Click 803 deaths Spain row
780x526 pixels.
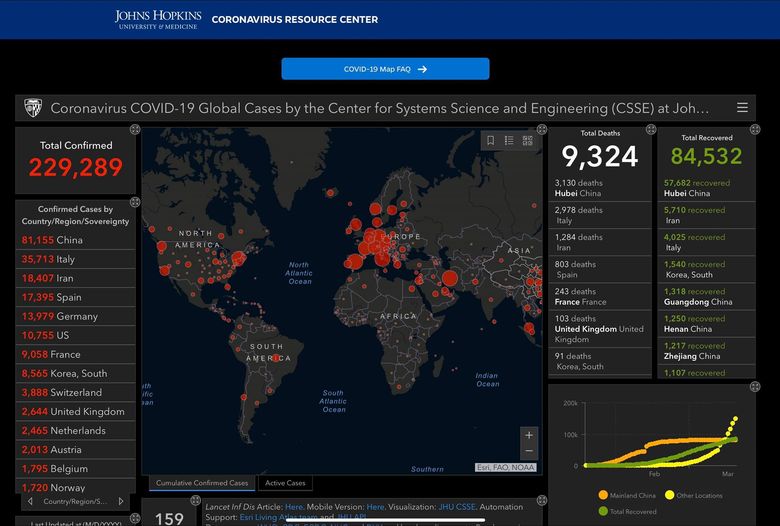coord(600,269)
